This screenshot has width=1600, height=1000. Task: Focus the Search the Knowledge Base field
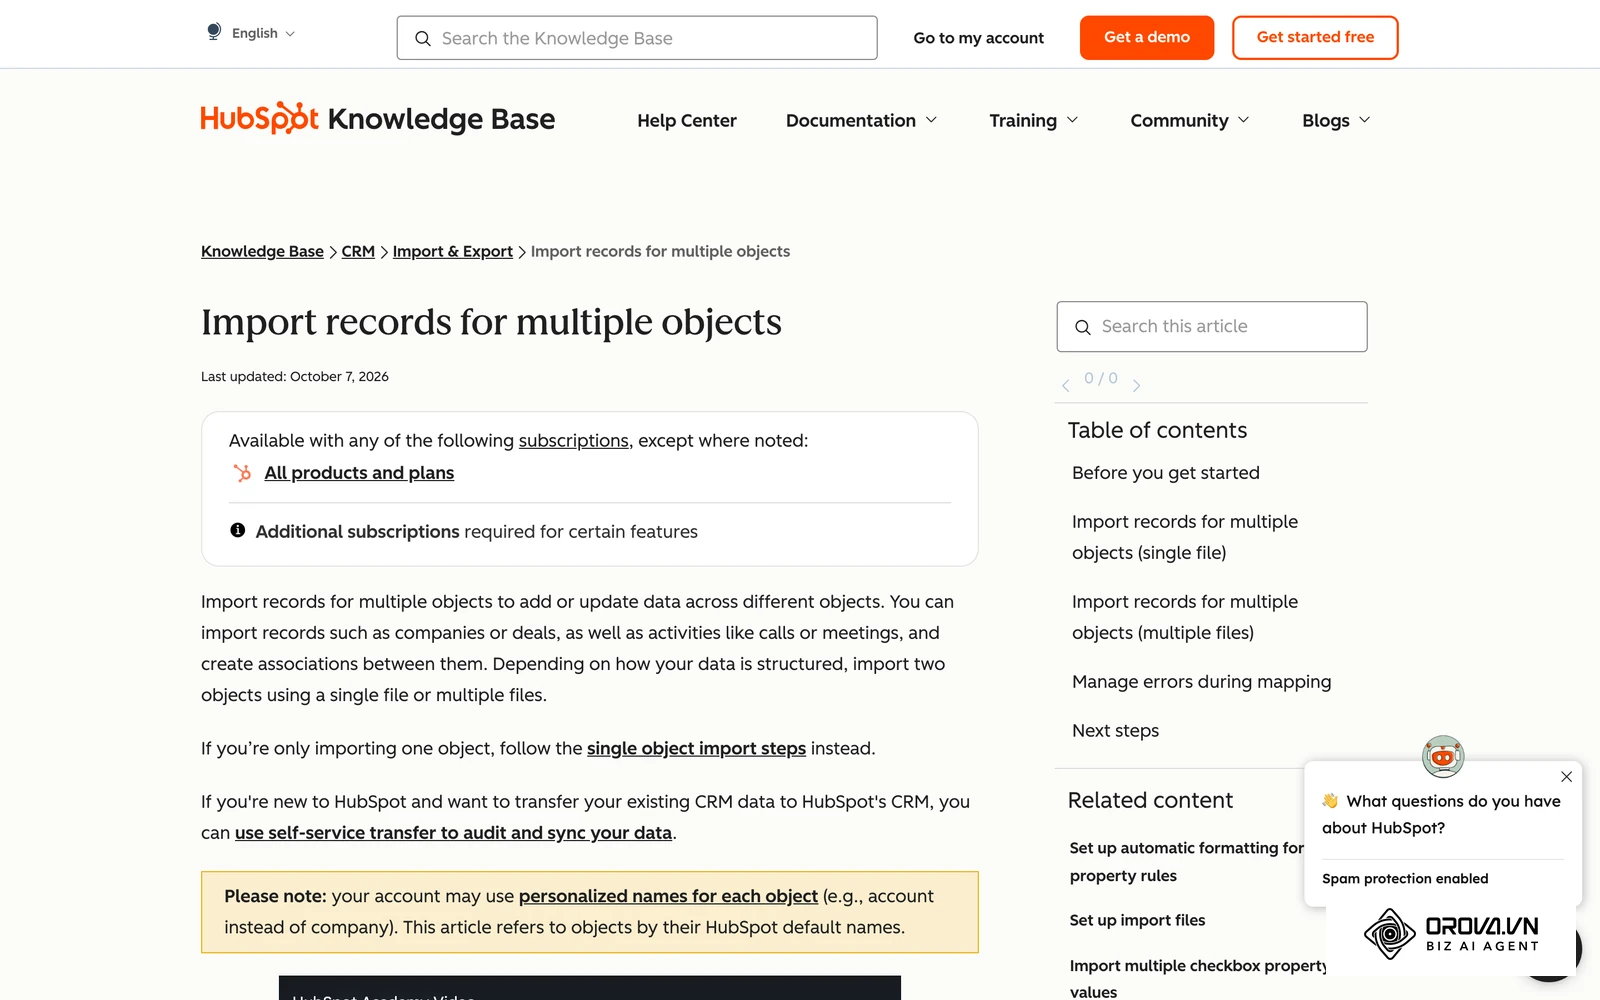(637, 38)
